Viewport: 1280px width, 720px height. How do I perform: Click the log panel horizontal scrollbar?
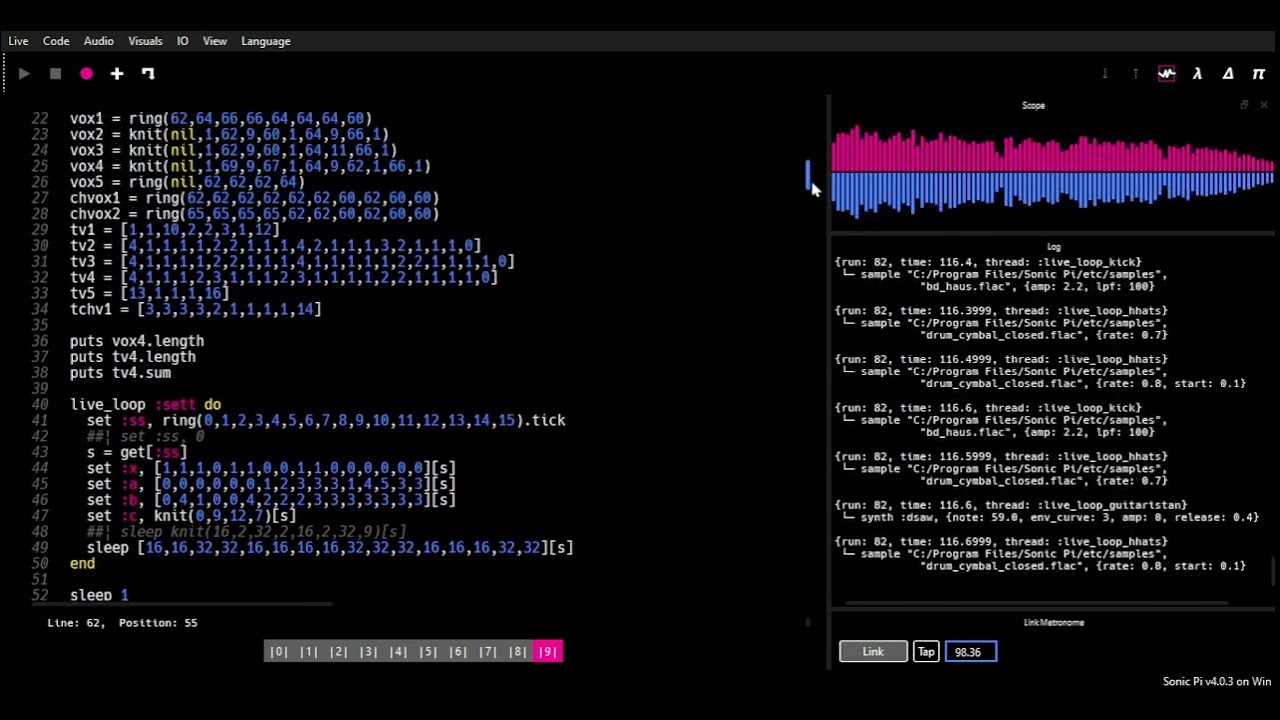click(1036, 603)
